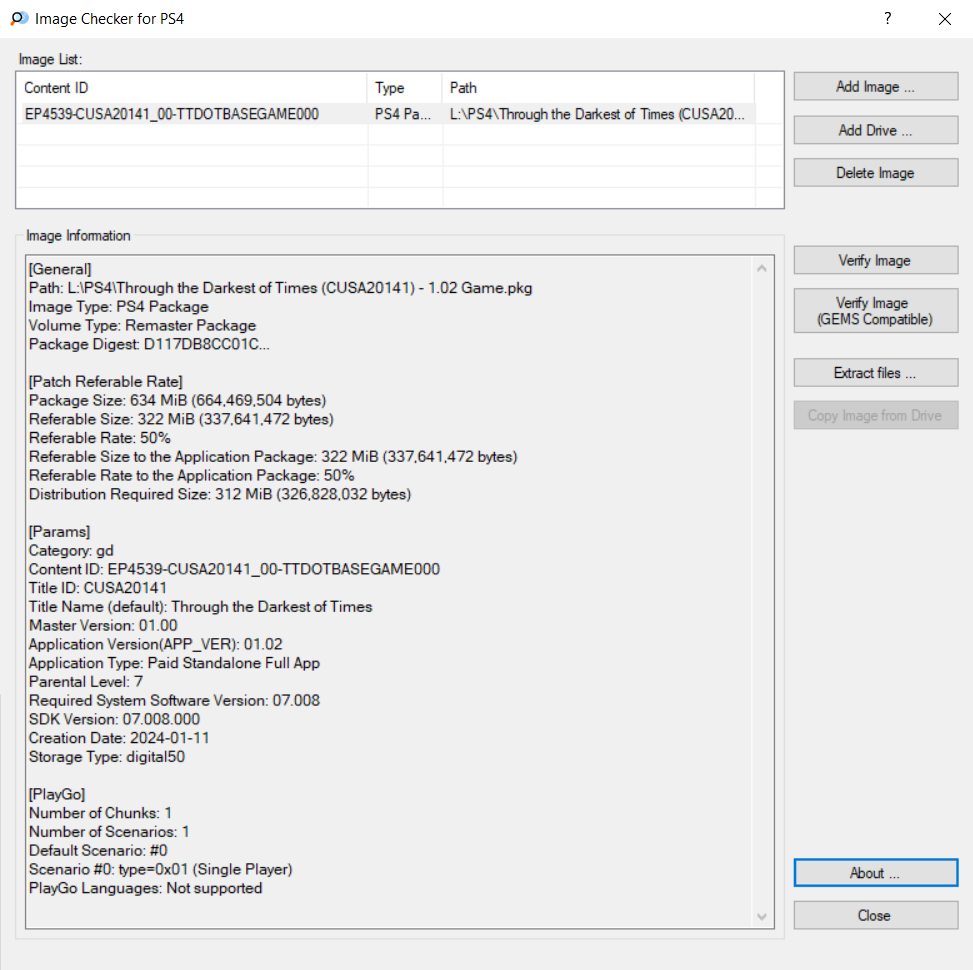Click the PS4 Pa... type cell
Screen dimensions: 973x970
click(403, 114)
